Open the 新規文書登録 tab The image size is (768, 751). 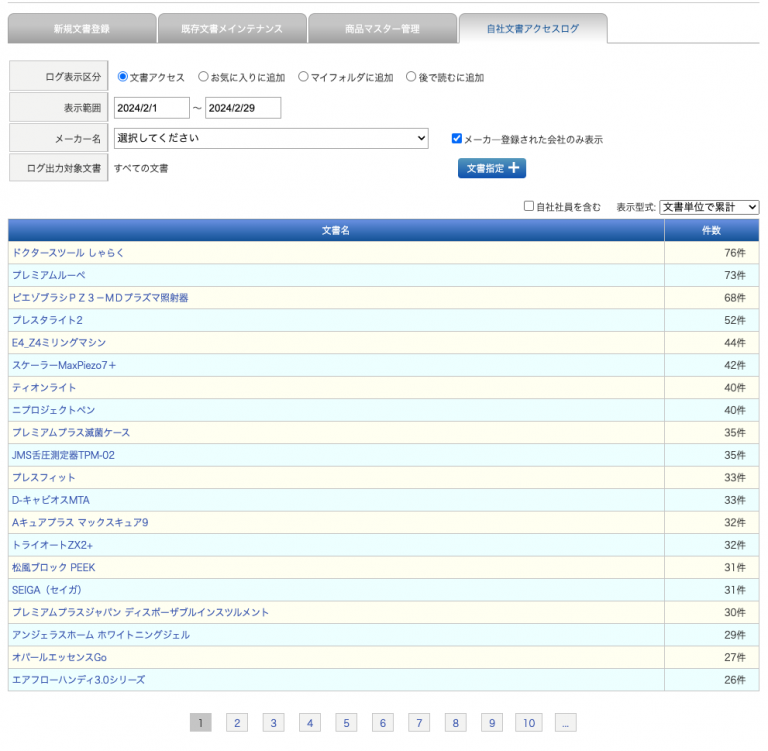[x=82, y=29]
